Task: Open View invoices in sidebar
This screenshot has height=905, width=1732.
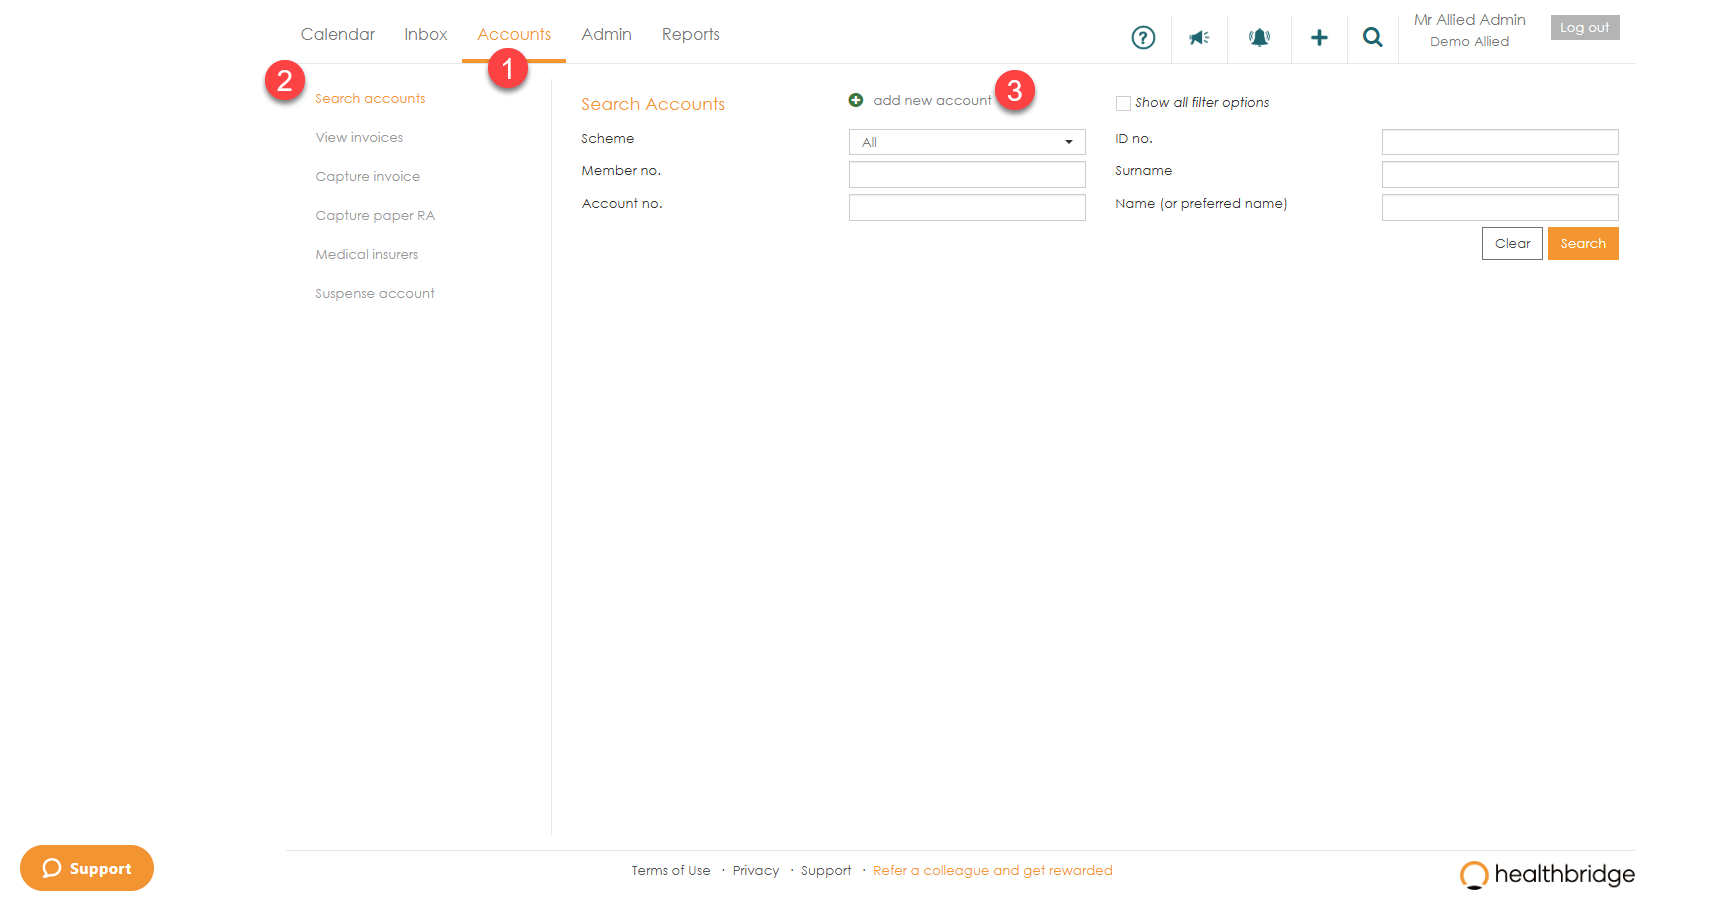Action: click(359, 137)
